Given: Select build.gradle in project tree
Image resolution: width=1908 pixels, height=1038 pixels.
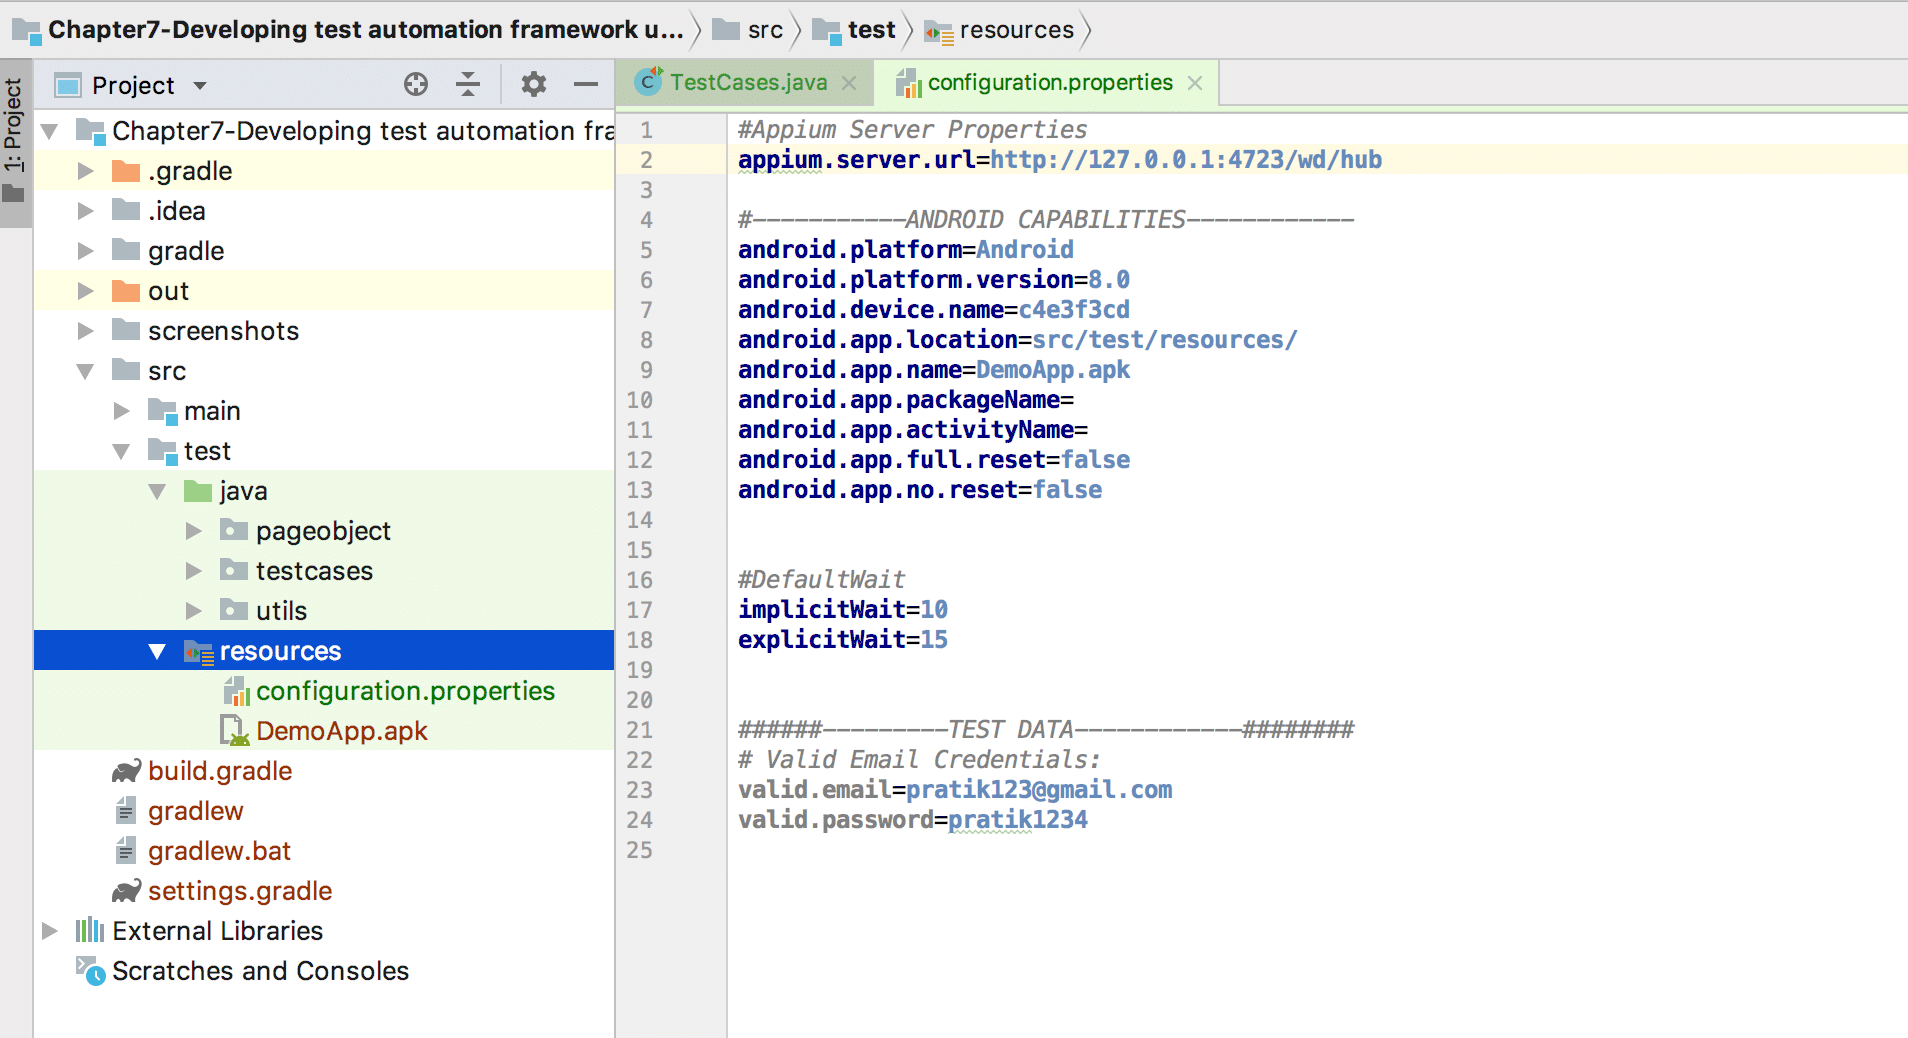Looking at the screenshot, I should (x=220, y=771).
